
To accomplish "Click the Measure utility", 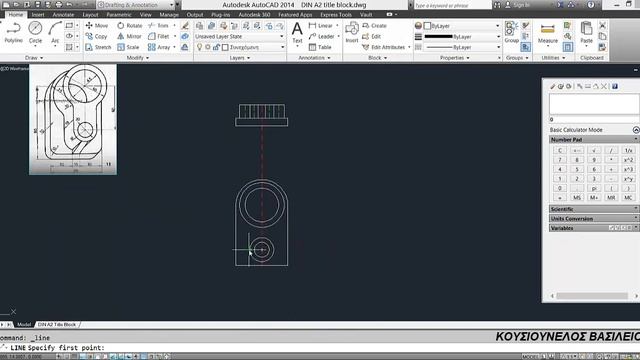I will [x=547, y=33].
